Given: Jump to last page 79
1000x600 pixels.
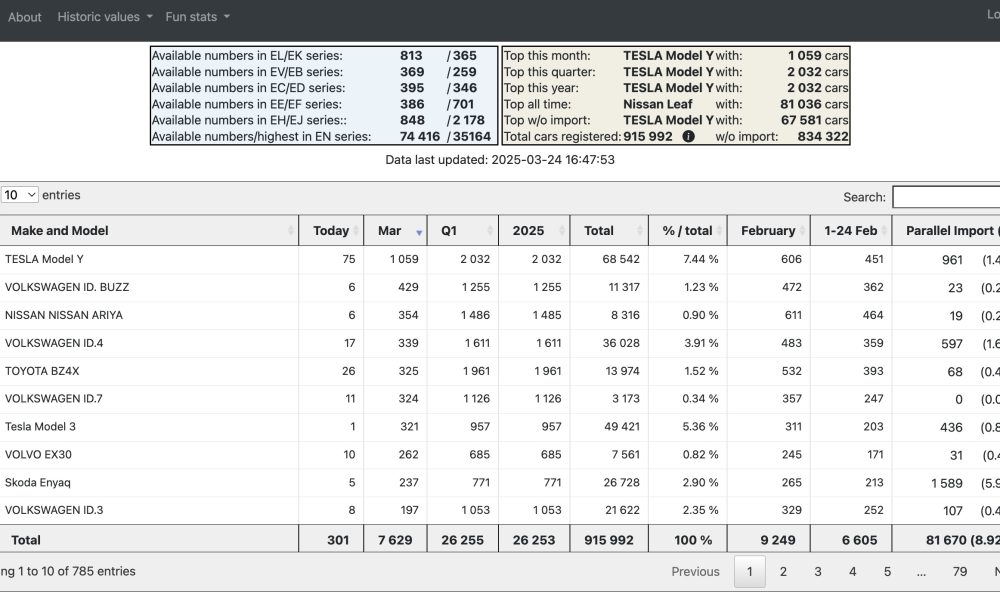Looking at the screenshot, I should 960,571.
